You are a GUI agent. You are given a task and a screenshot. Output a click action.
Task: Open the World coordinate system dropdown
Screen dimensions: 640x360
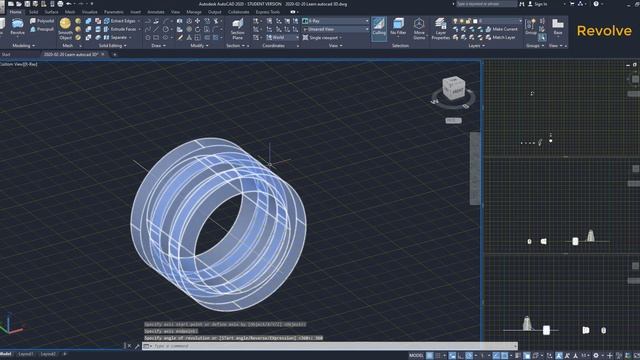pos(282,38)
